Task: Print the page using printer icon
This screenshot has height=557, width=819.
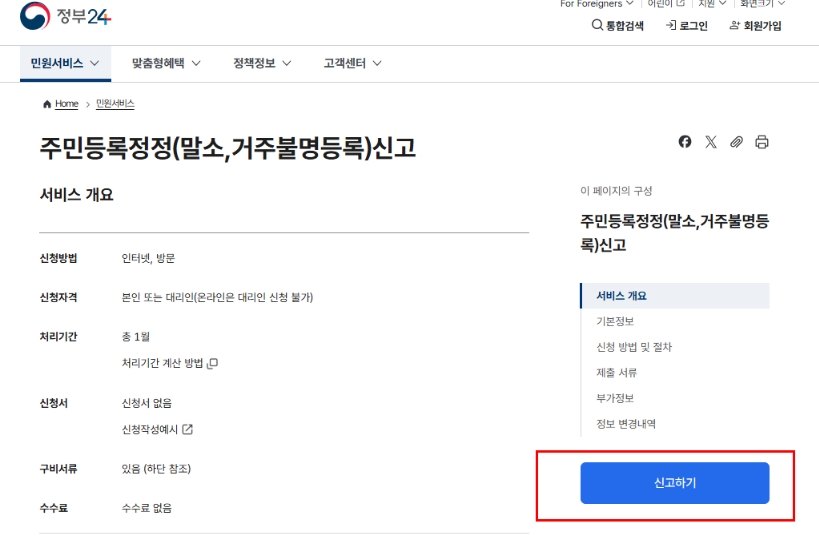Action: 762,142
